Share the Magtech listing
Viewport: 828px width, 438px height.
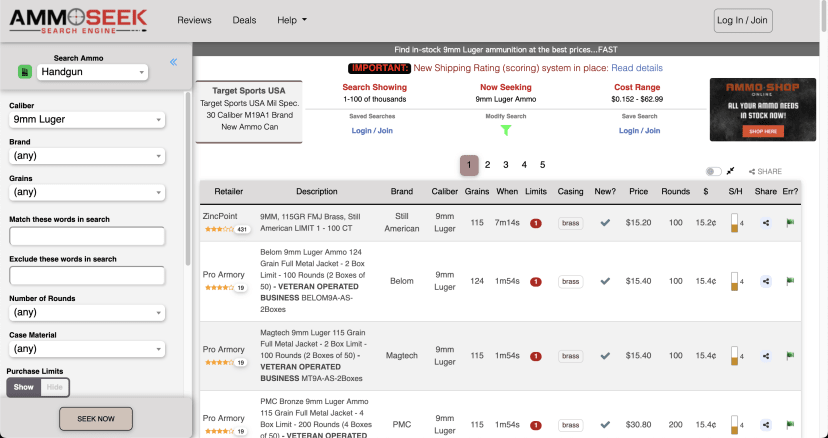766,356
